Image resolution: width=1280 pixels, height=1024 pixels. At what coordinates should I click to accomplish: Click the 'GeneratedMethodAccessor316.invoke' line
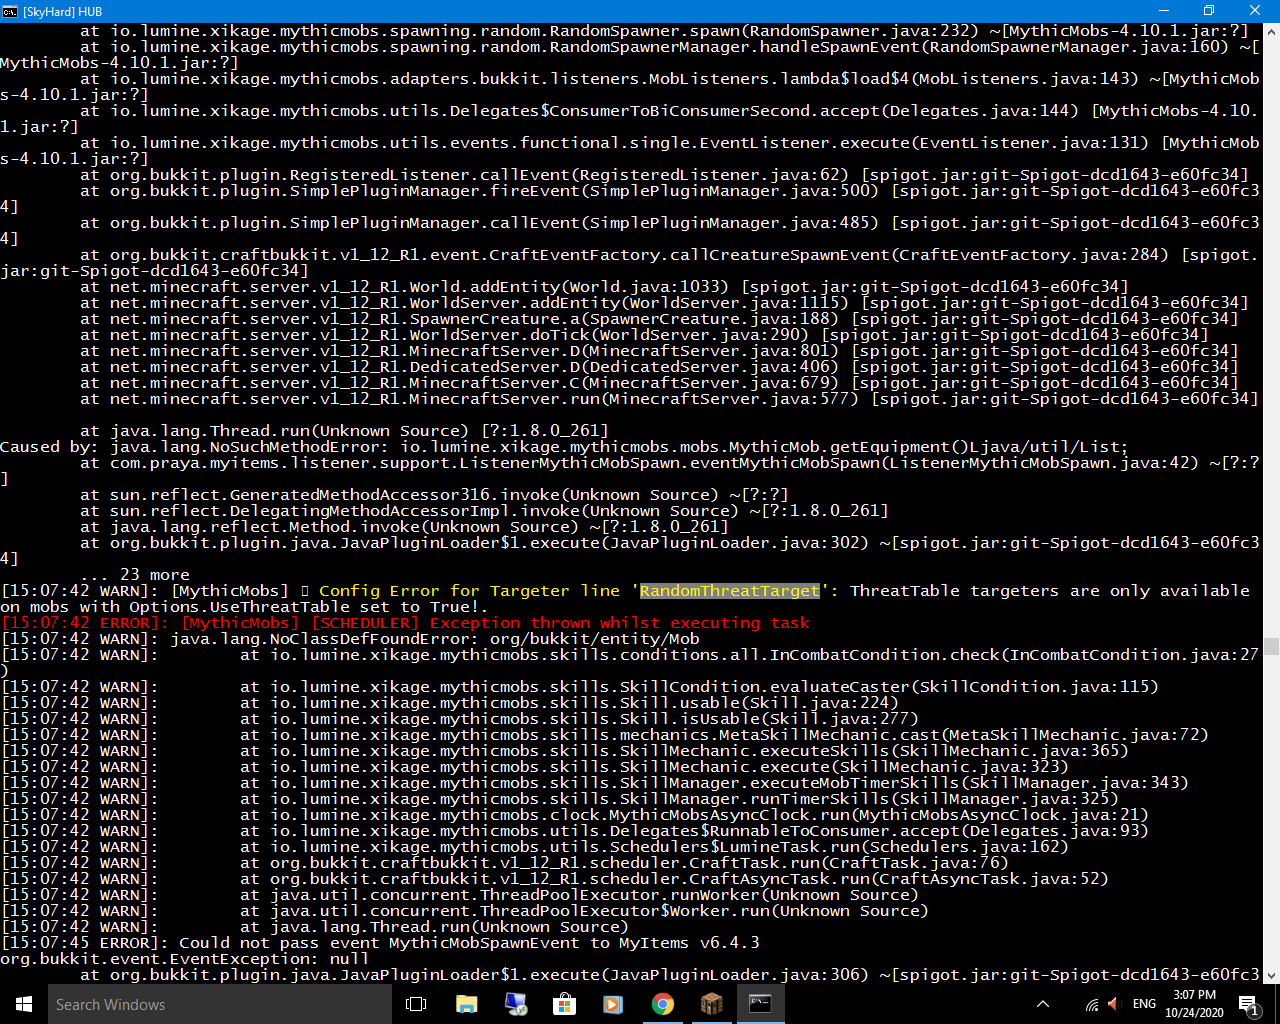(x=434, y=495)
